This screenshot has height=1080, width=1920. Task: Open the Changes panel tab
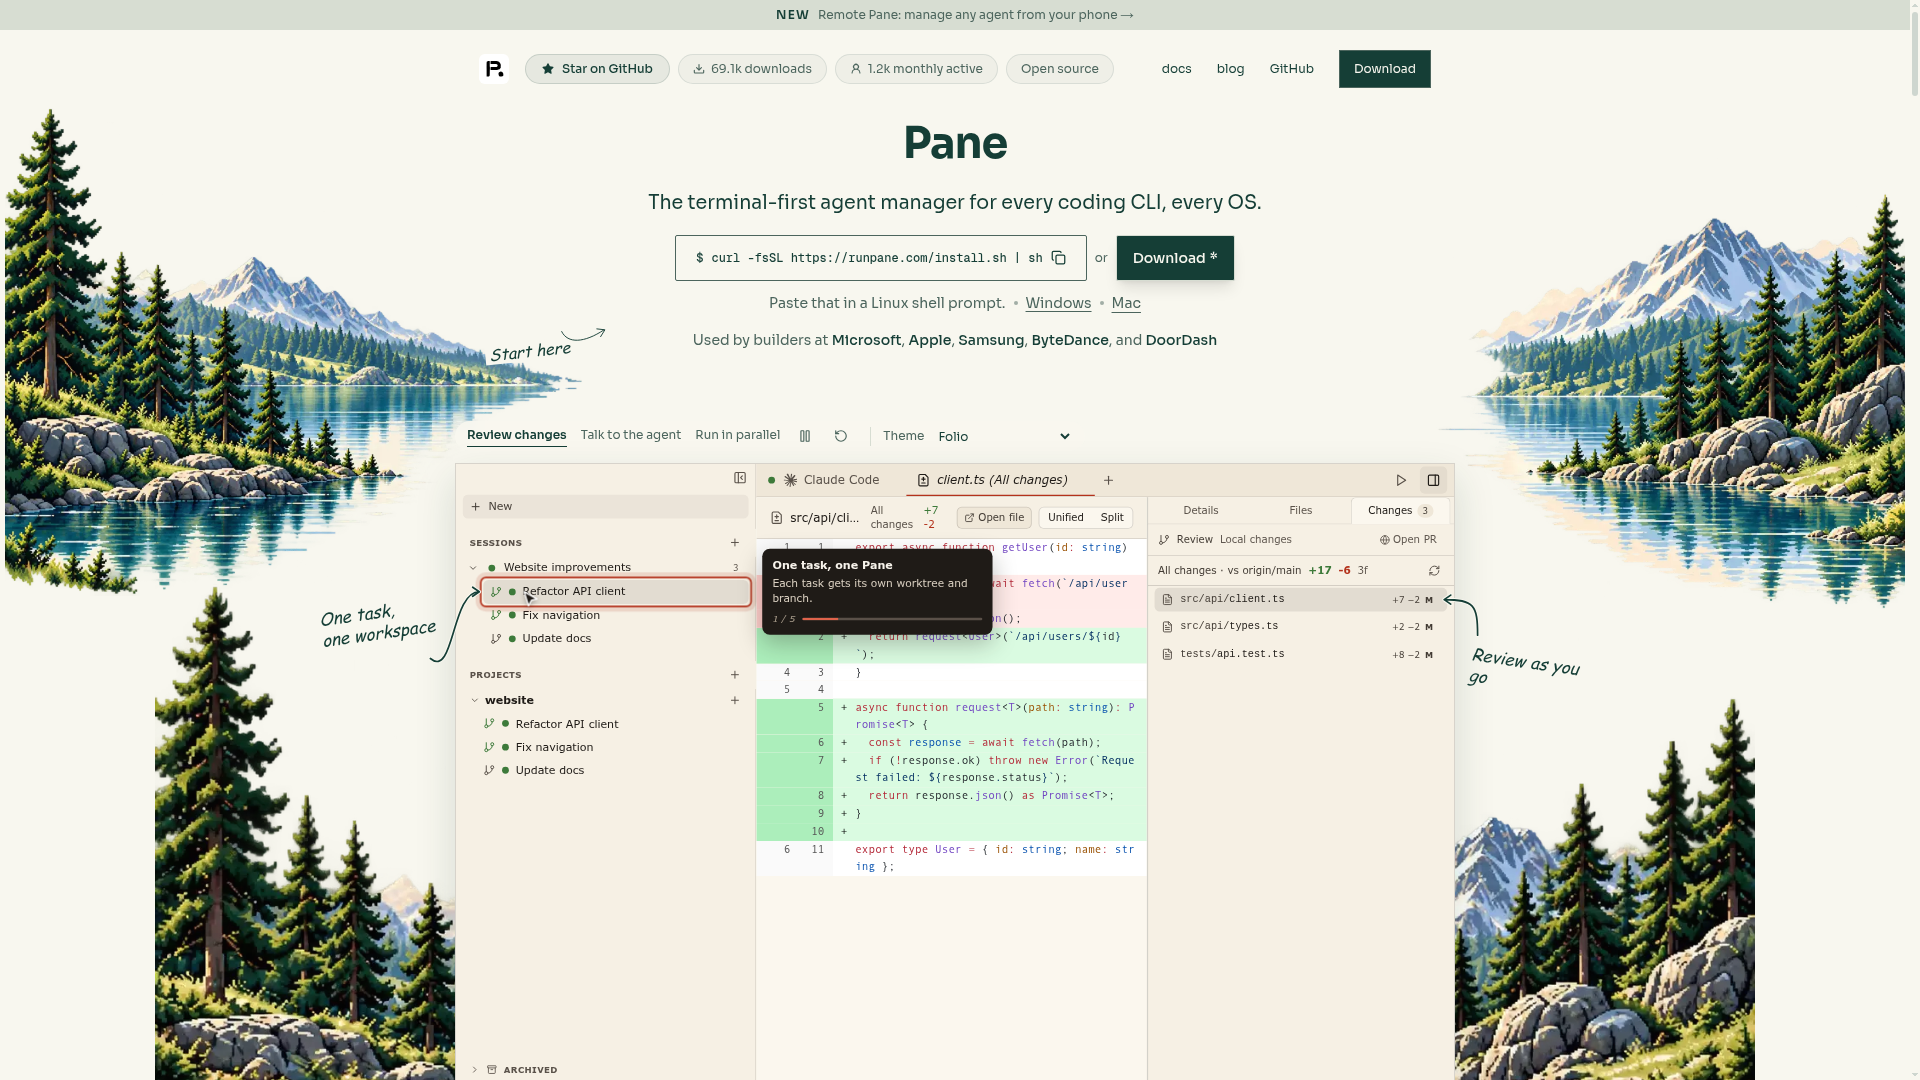[1400, 511]
